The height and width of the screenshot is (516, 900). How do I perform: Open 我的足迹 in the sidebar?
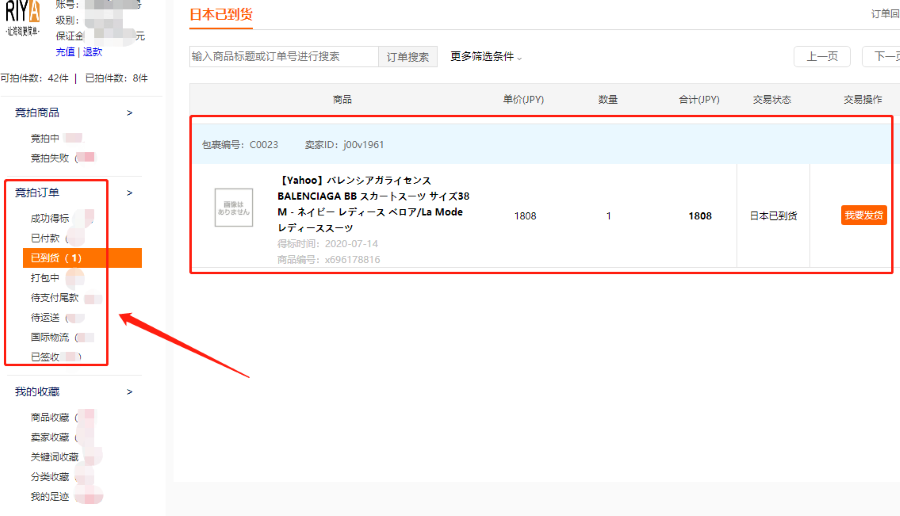coord(50,497)
